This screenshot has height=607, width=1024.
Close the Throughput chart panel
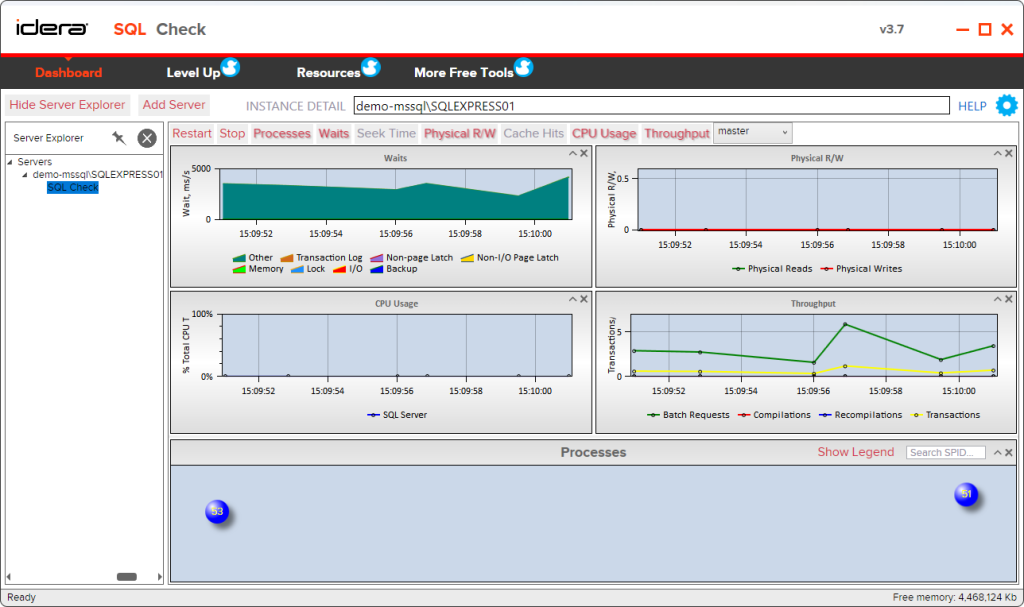1008,299
